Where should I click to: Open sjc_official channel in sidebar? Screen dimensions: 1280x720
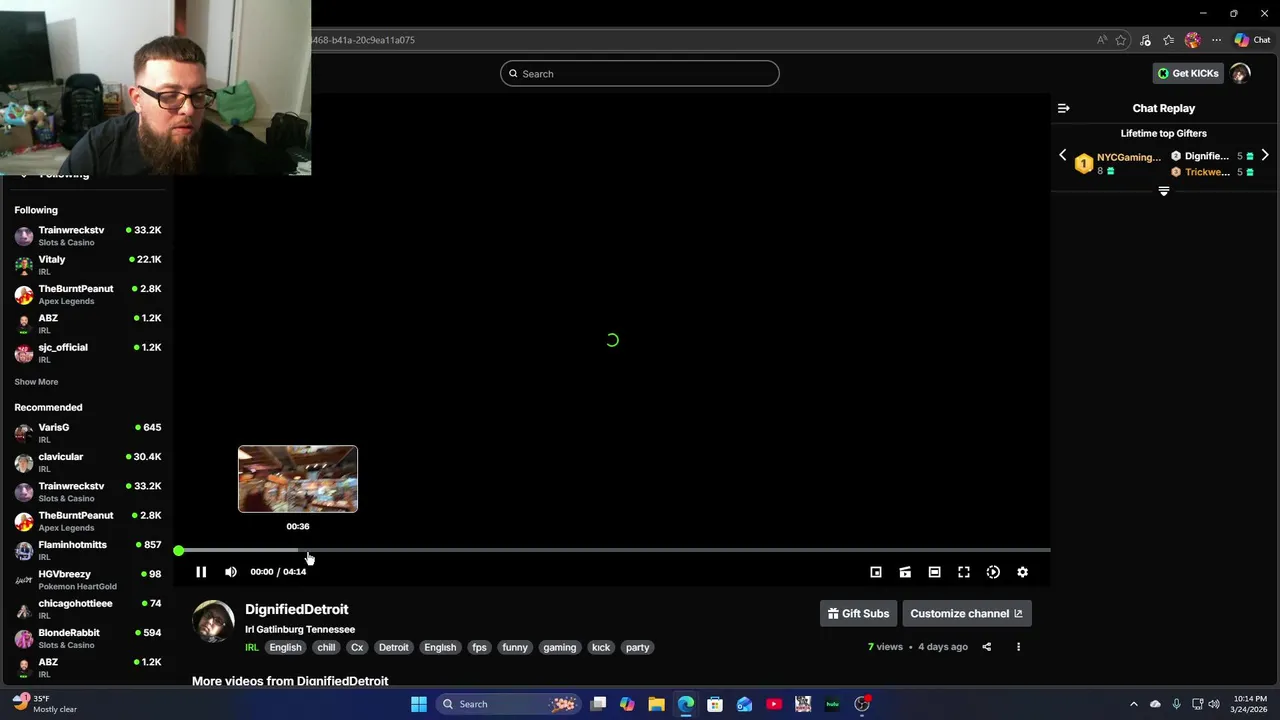88,352
